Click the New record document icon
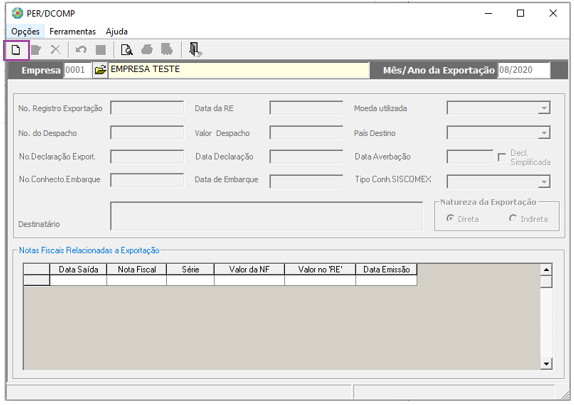Image resolution: width=574 pixels, height=405 pixels. point(16,50)
